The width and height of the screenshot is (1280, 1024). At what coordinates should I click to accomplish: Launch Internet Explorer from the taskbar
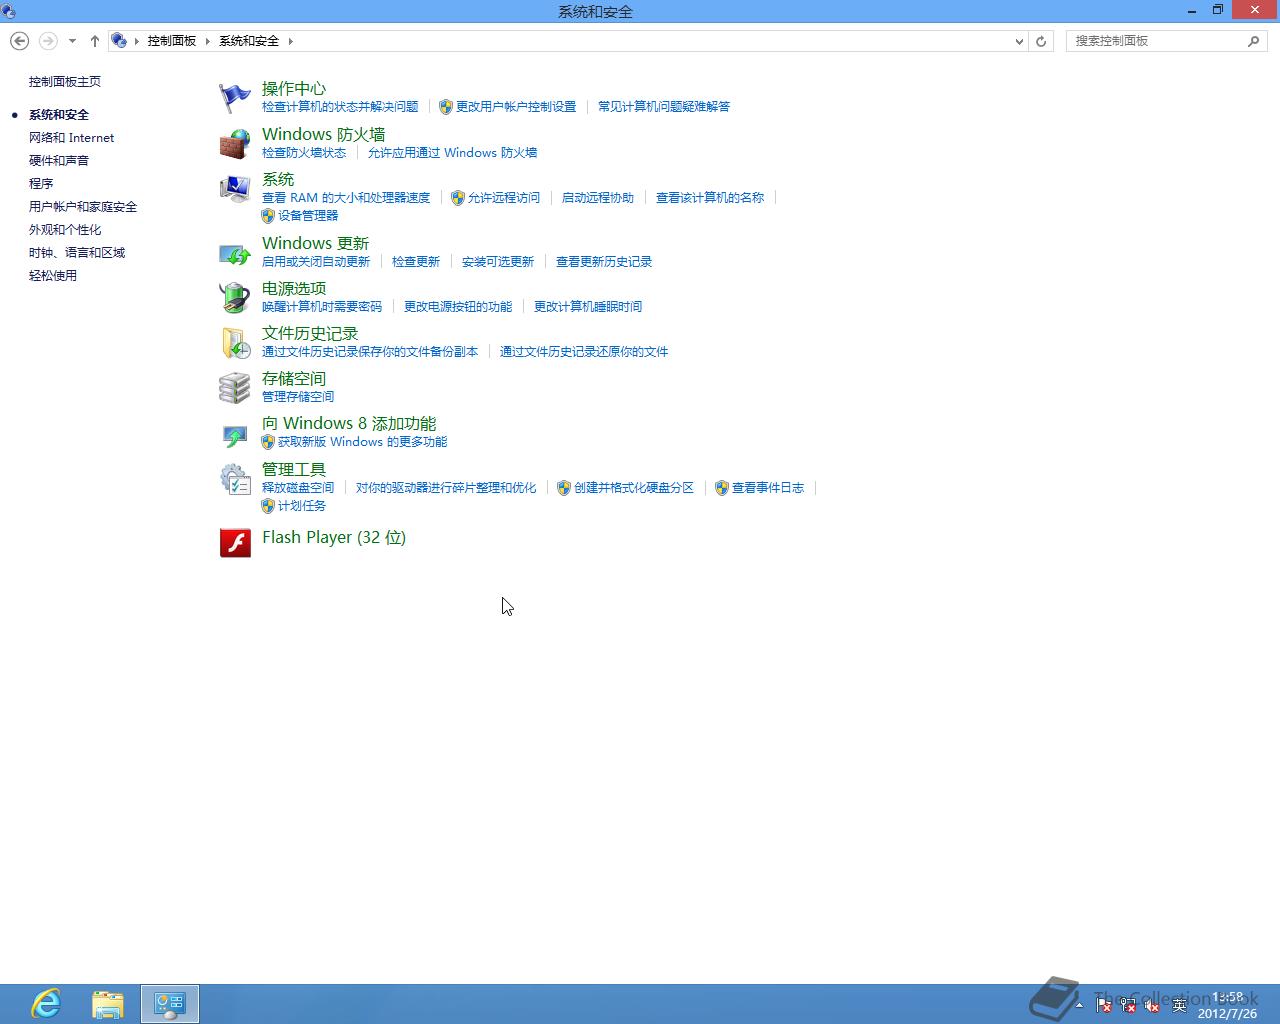click(46, 1004)
